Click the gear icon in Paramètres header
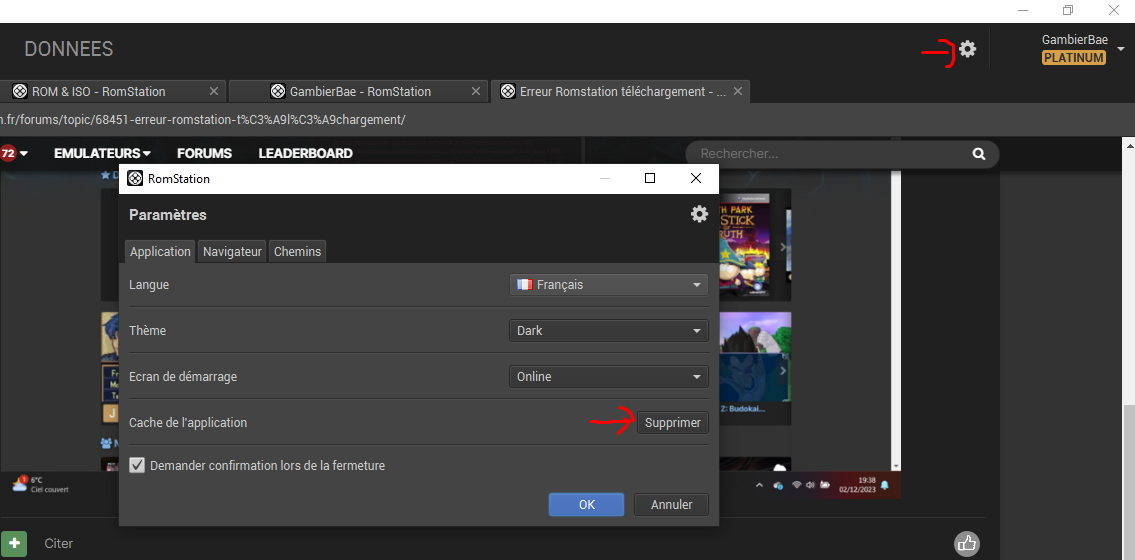The image size is (1135, 560). tap(699, 214)
